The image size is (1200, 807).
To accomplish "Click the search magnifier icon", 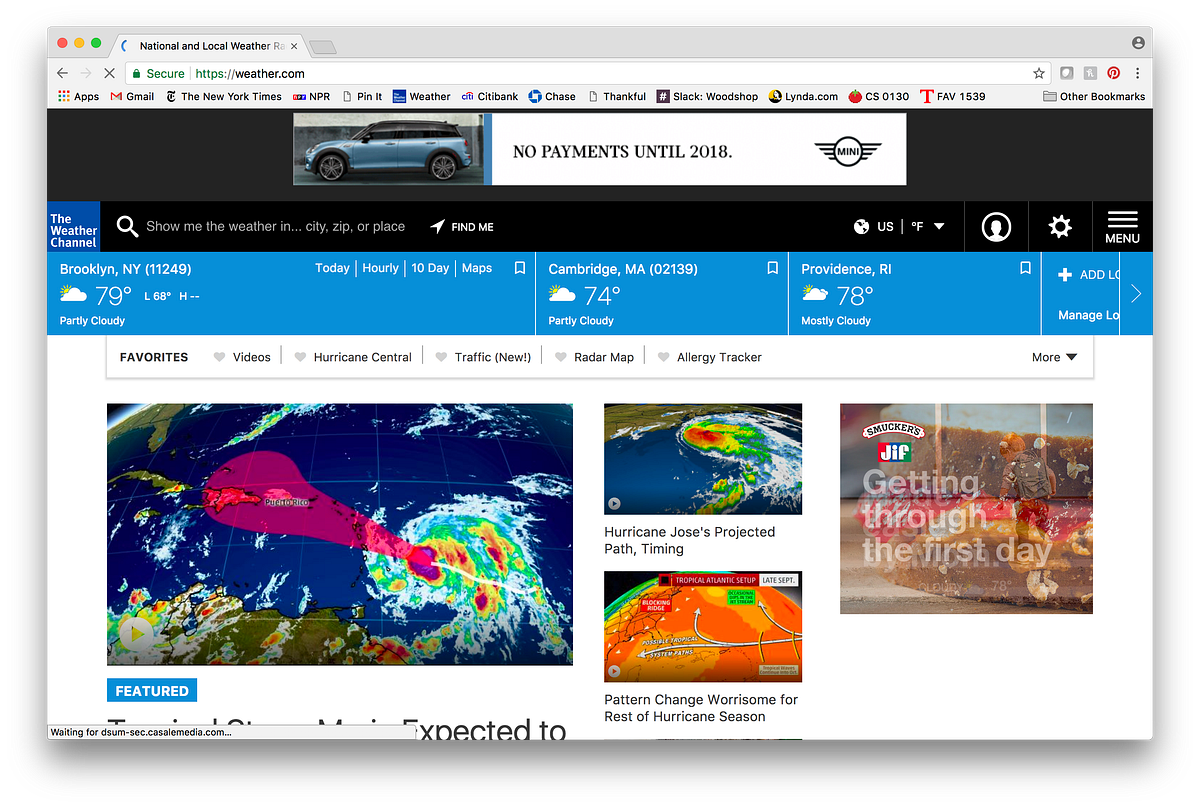I will pyautogui.click(x=126, y=226).
